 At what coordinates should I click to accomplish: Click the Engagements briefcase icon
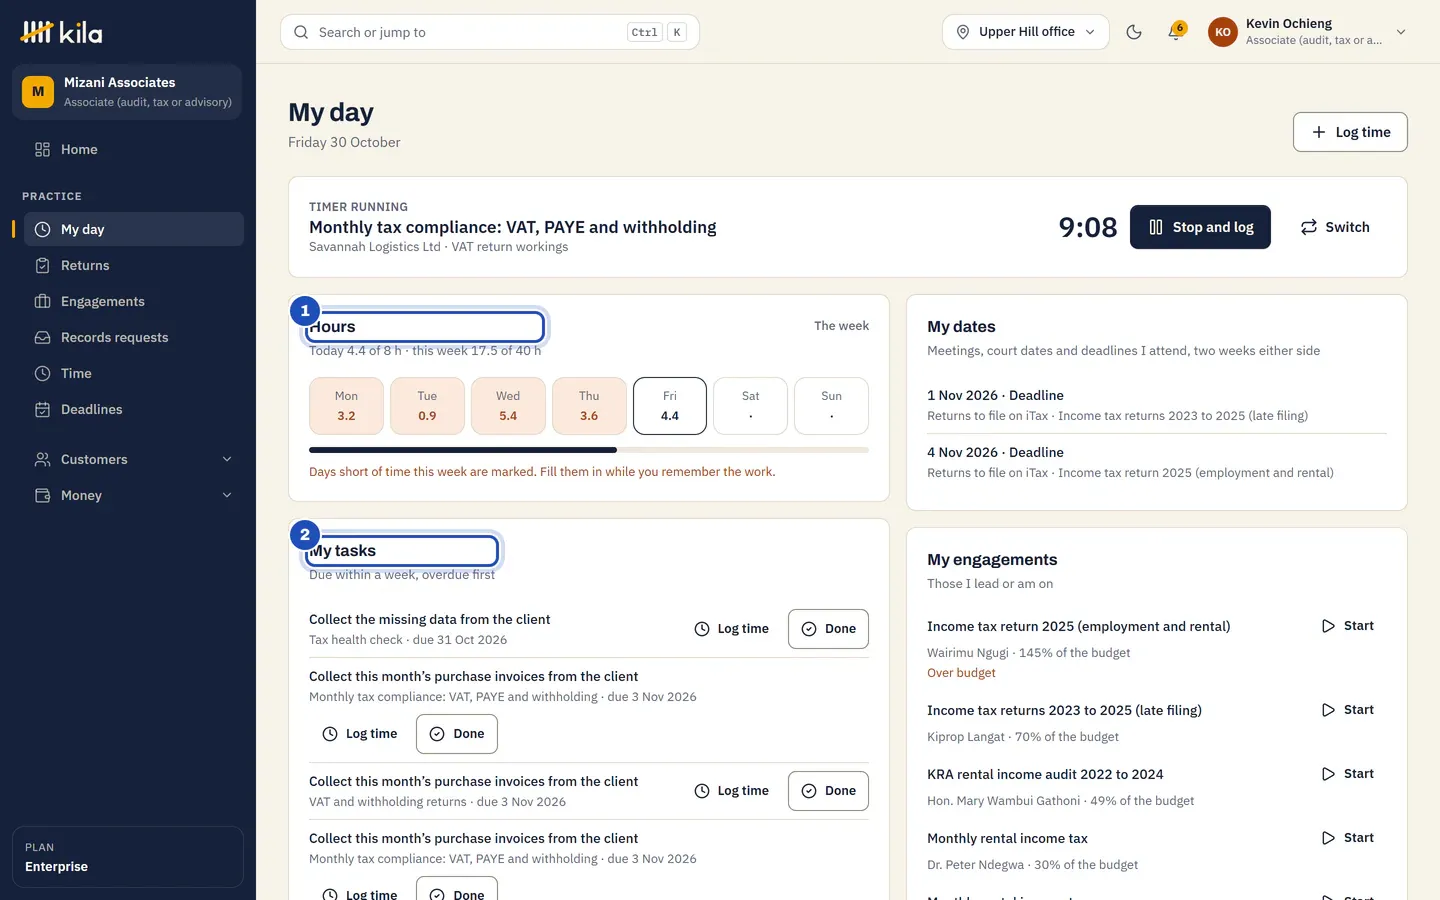(42, 301)
